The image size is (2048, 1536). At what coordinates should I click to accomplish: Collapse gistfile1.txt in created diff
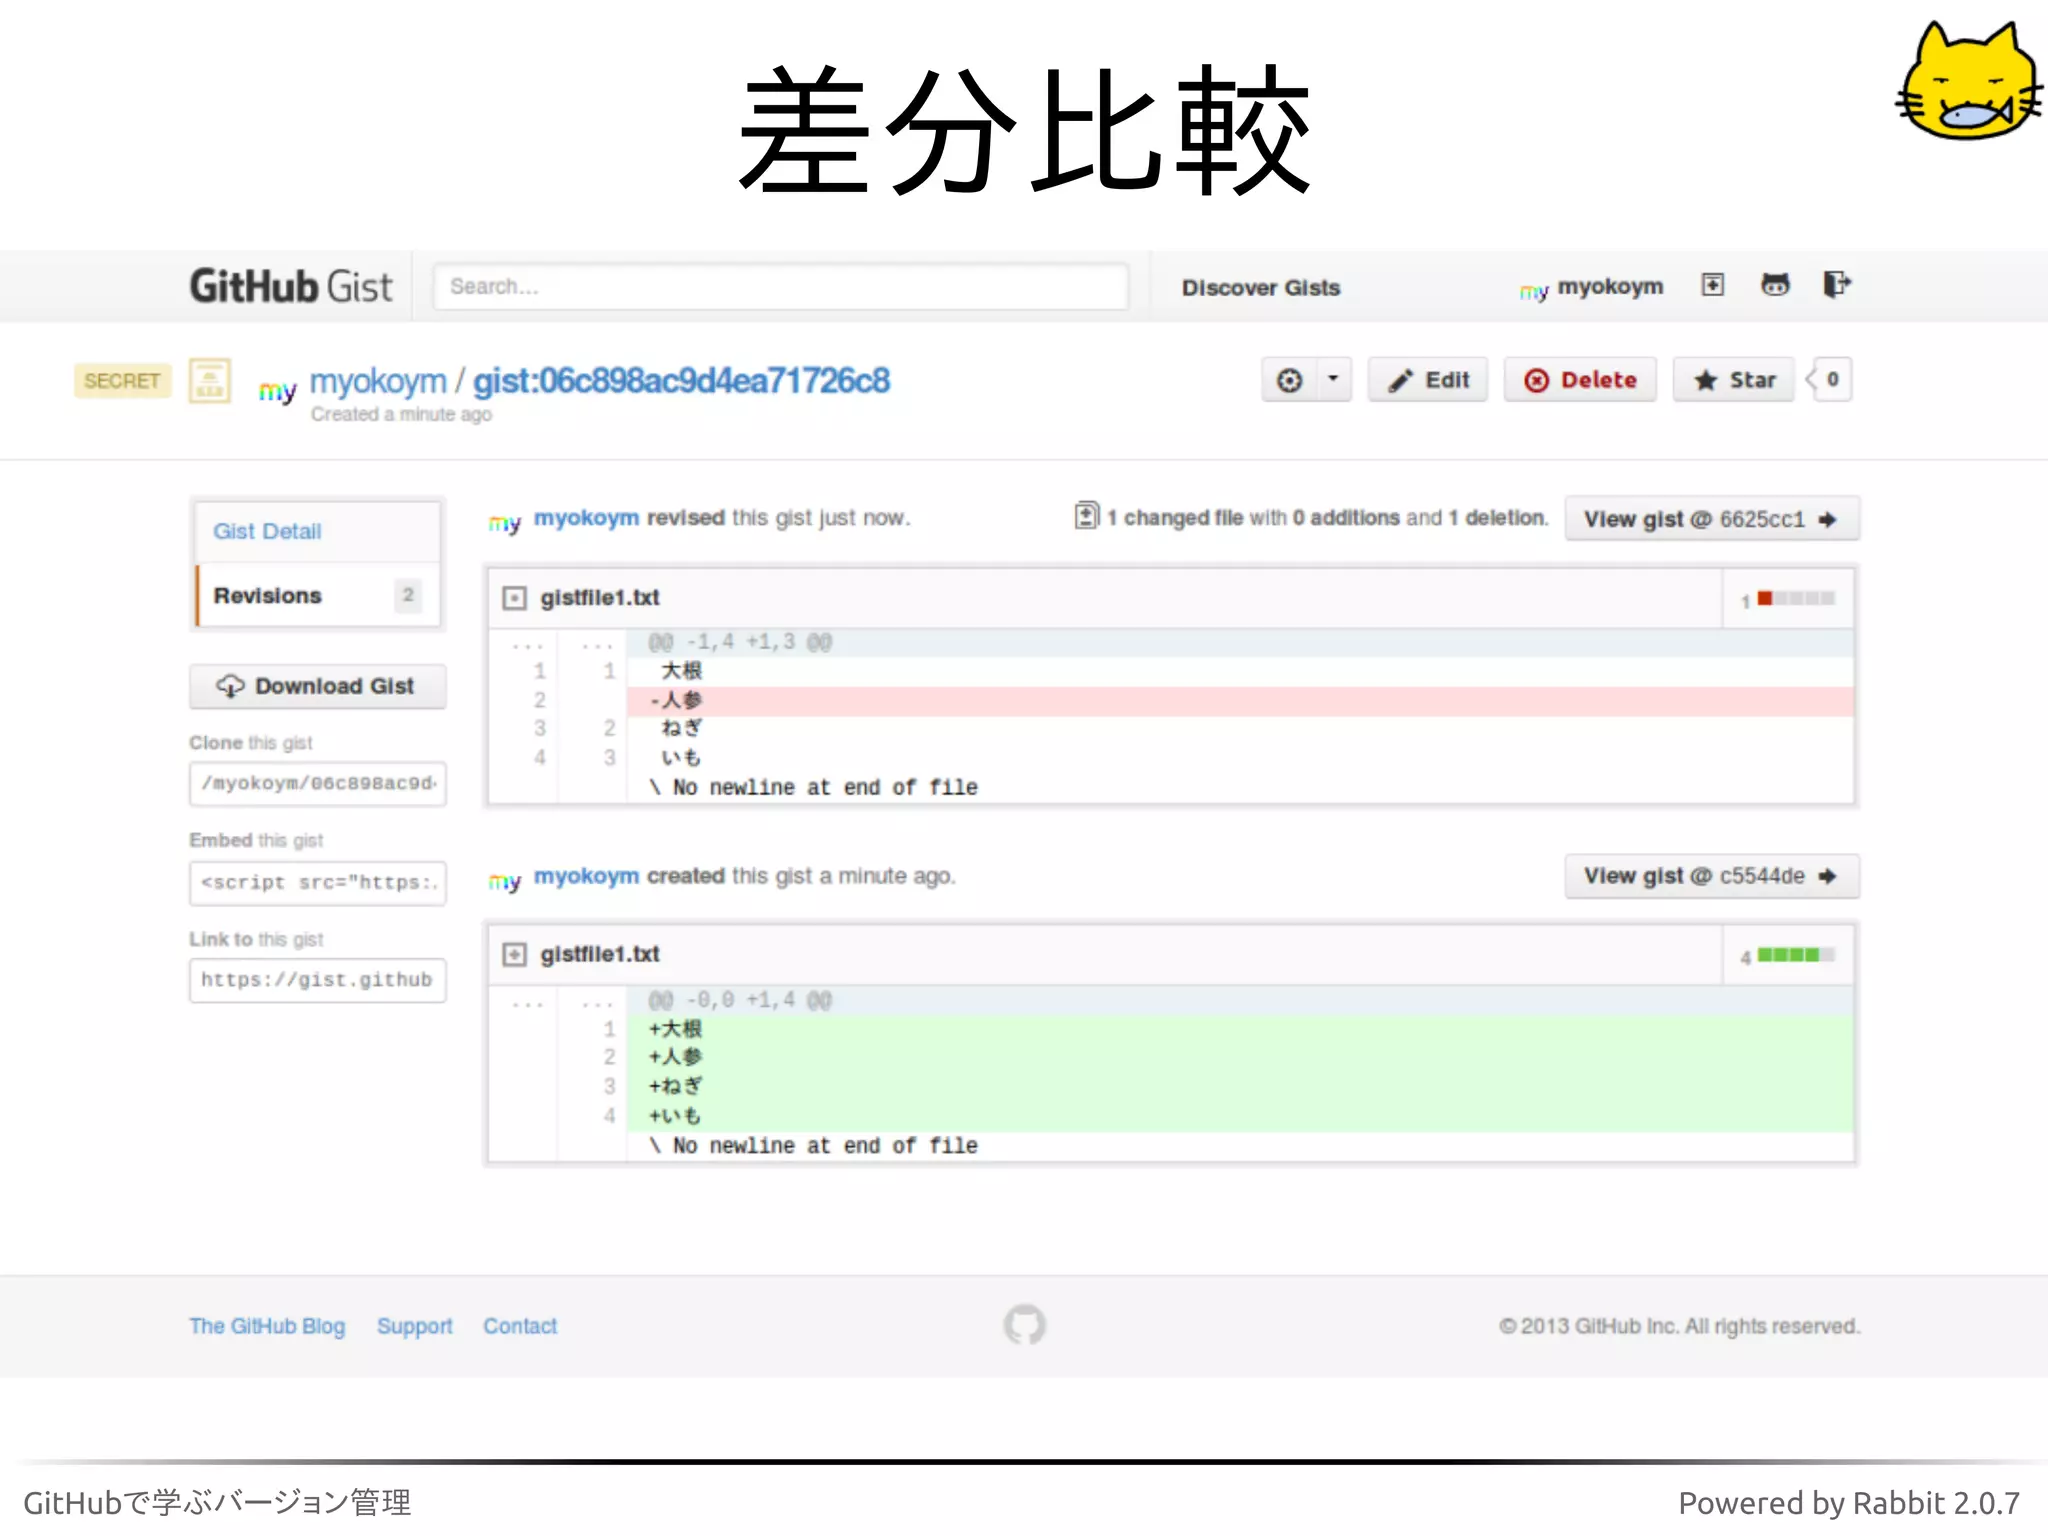514,955
